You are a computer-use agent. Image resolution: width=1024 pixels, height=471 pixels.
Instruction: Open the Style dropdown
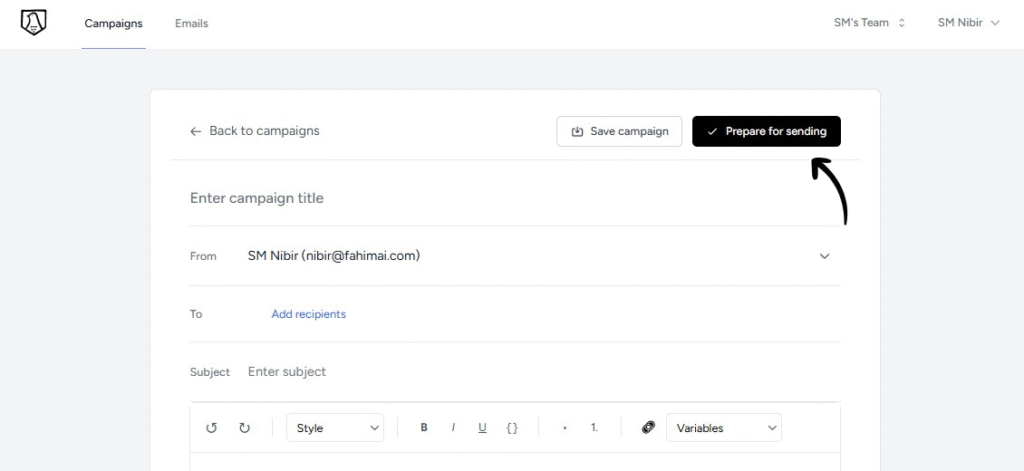coord(335,428)
